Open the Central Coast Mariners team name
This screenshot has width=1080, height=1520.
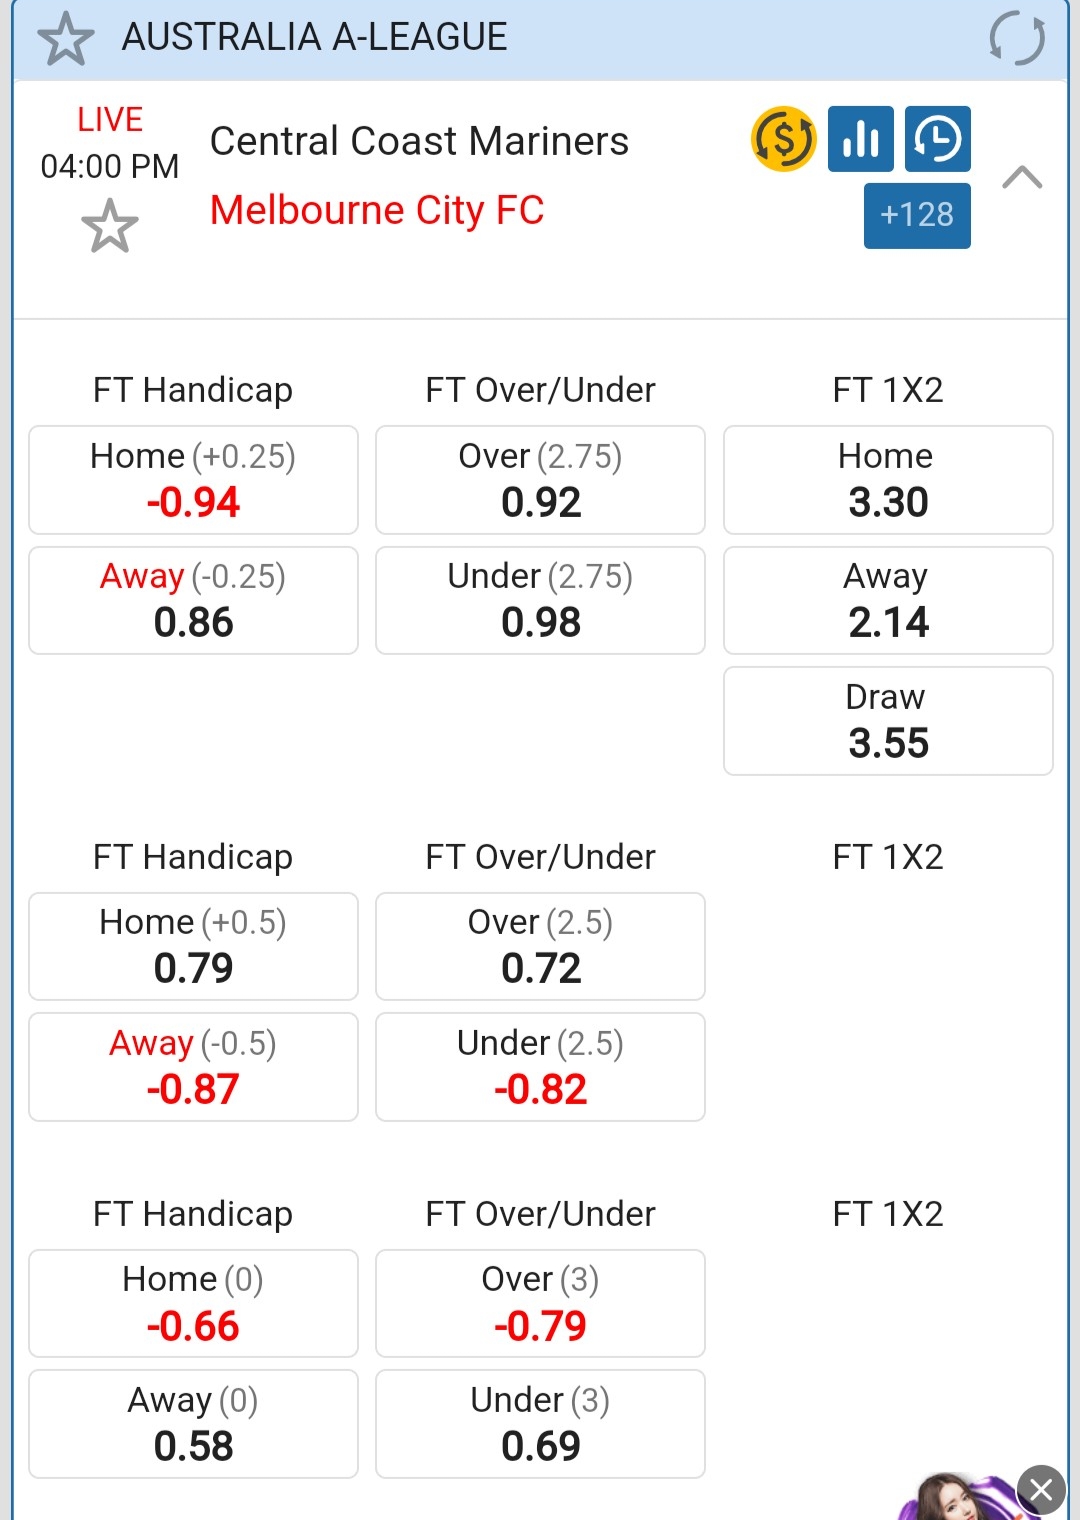pyautogui.click(x=419, y=141)
